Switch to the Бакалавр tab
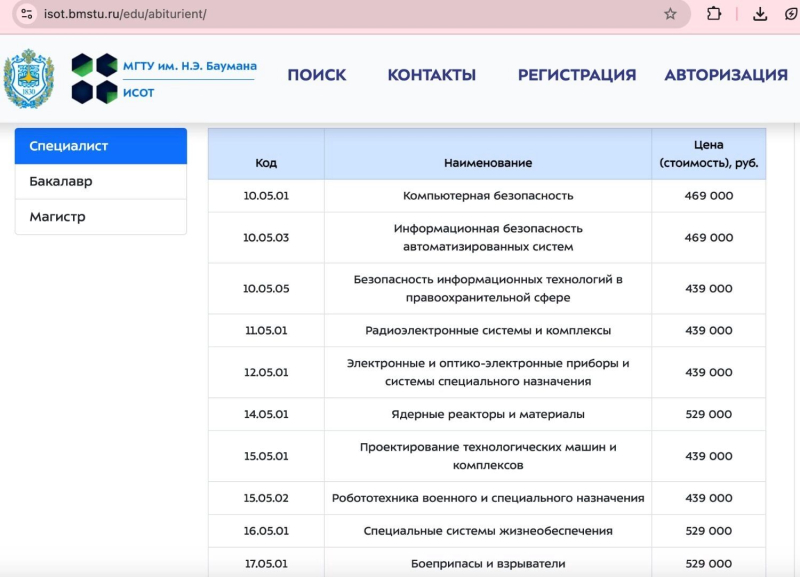The width and height of the screenshot is (800, 577). pos(100,182)
